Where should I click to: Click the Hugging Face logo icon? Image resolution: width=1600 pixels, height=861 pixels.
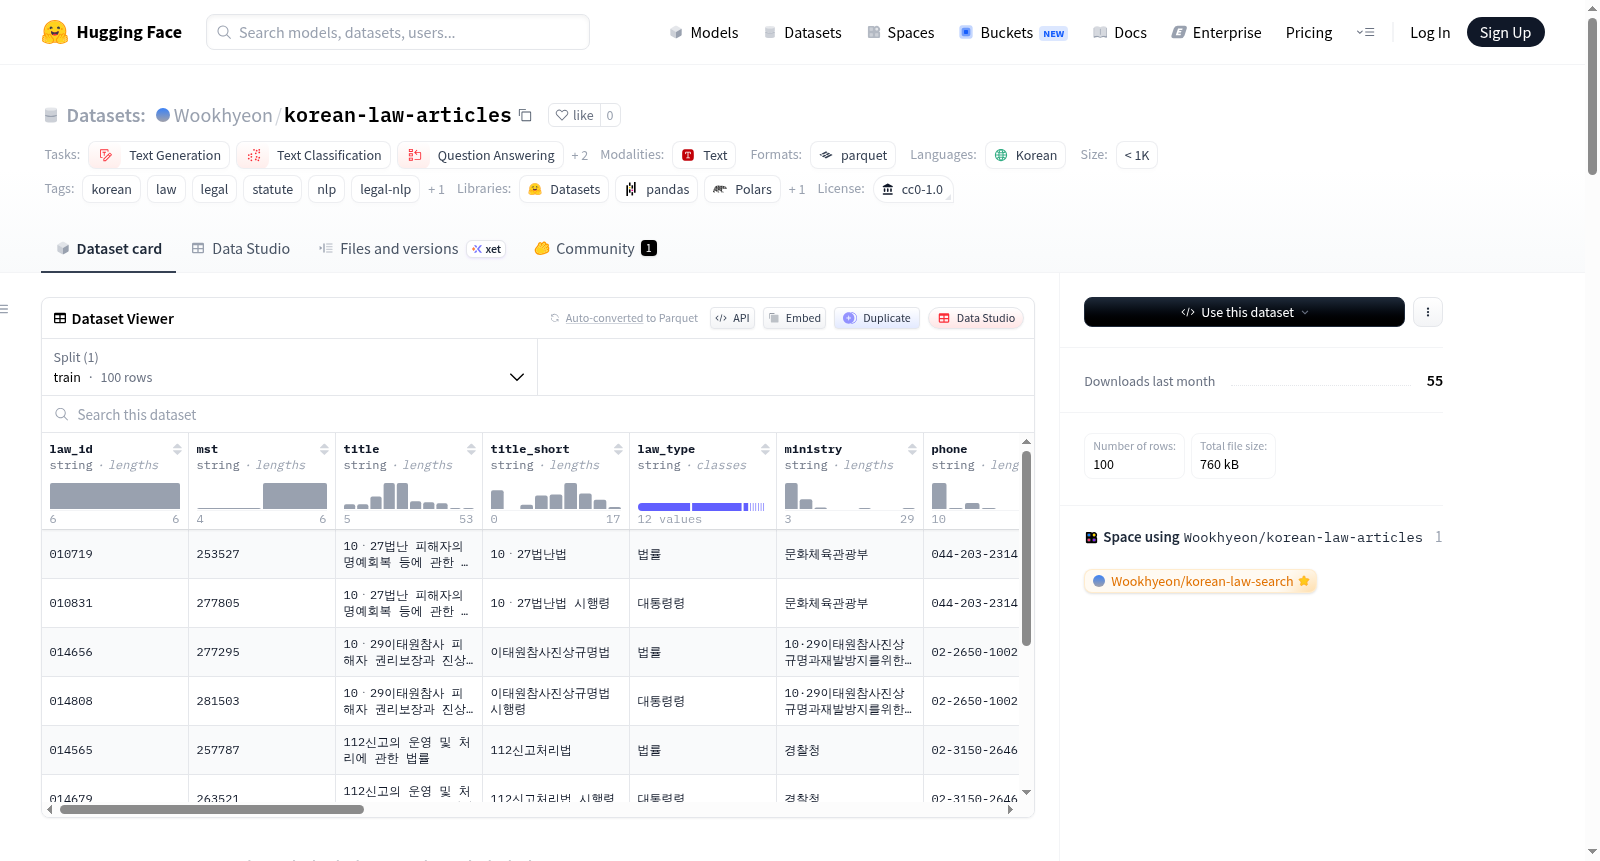click(x=55, y=32)
